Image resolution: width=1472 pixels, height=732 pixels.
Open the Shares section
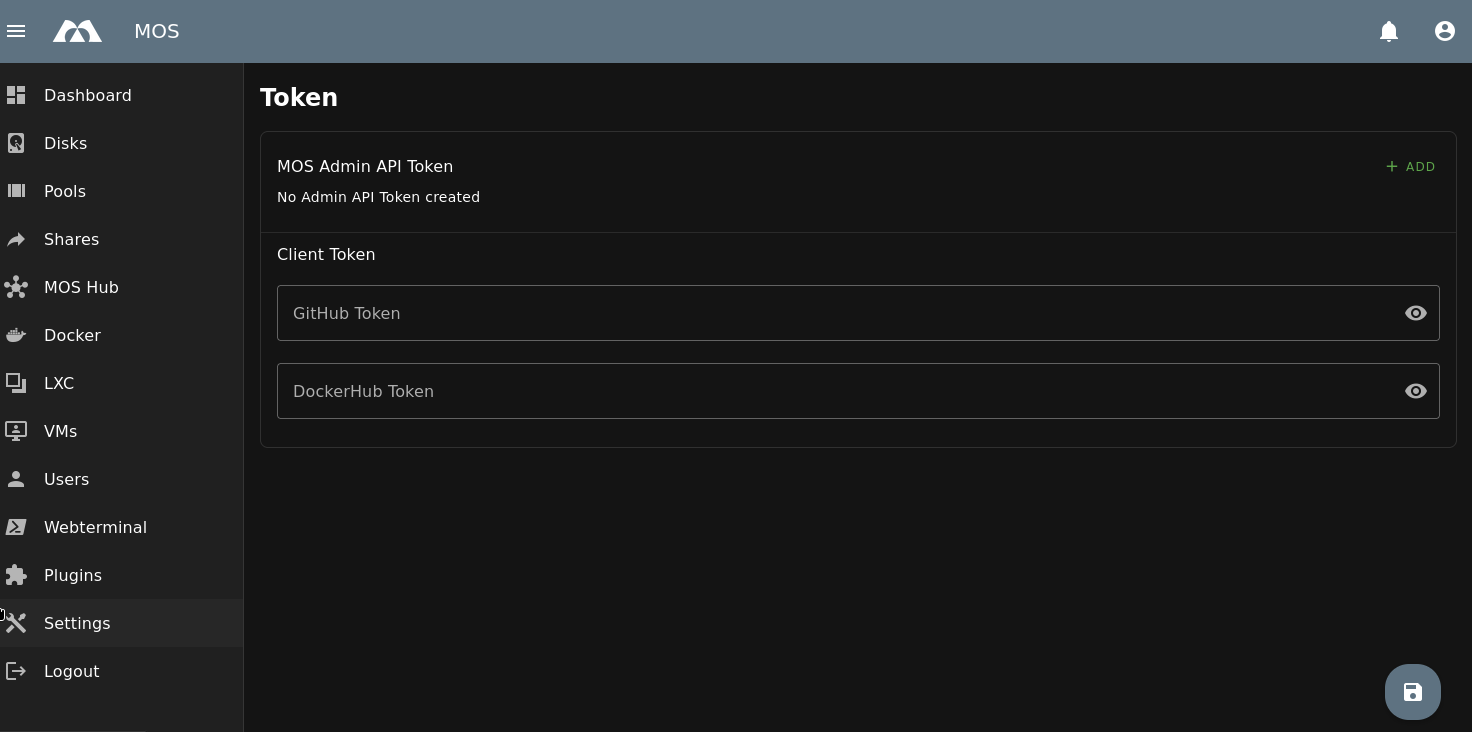coord(71,239)
